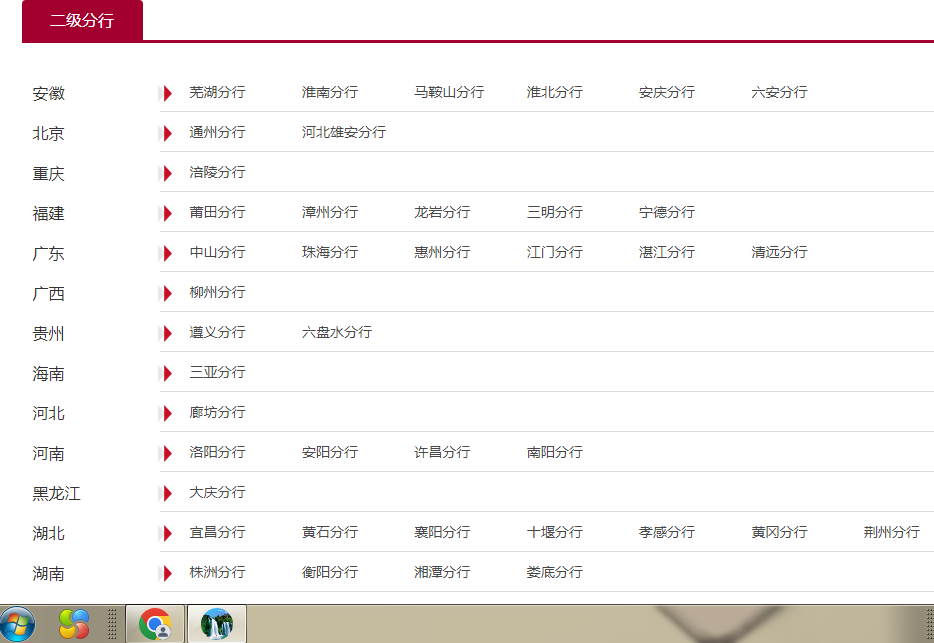Select the 二级分行 tab
The width and height of the screenshot is (934, 643).
coord(82,21)
